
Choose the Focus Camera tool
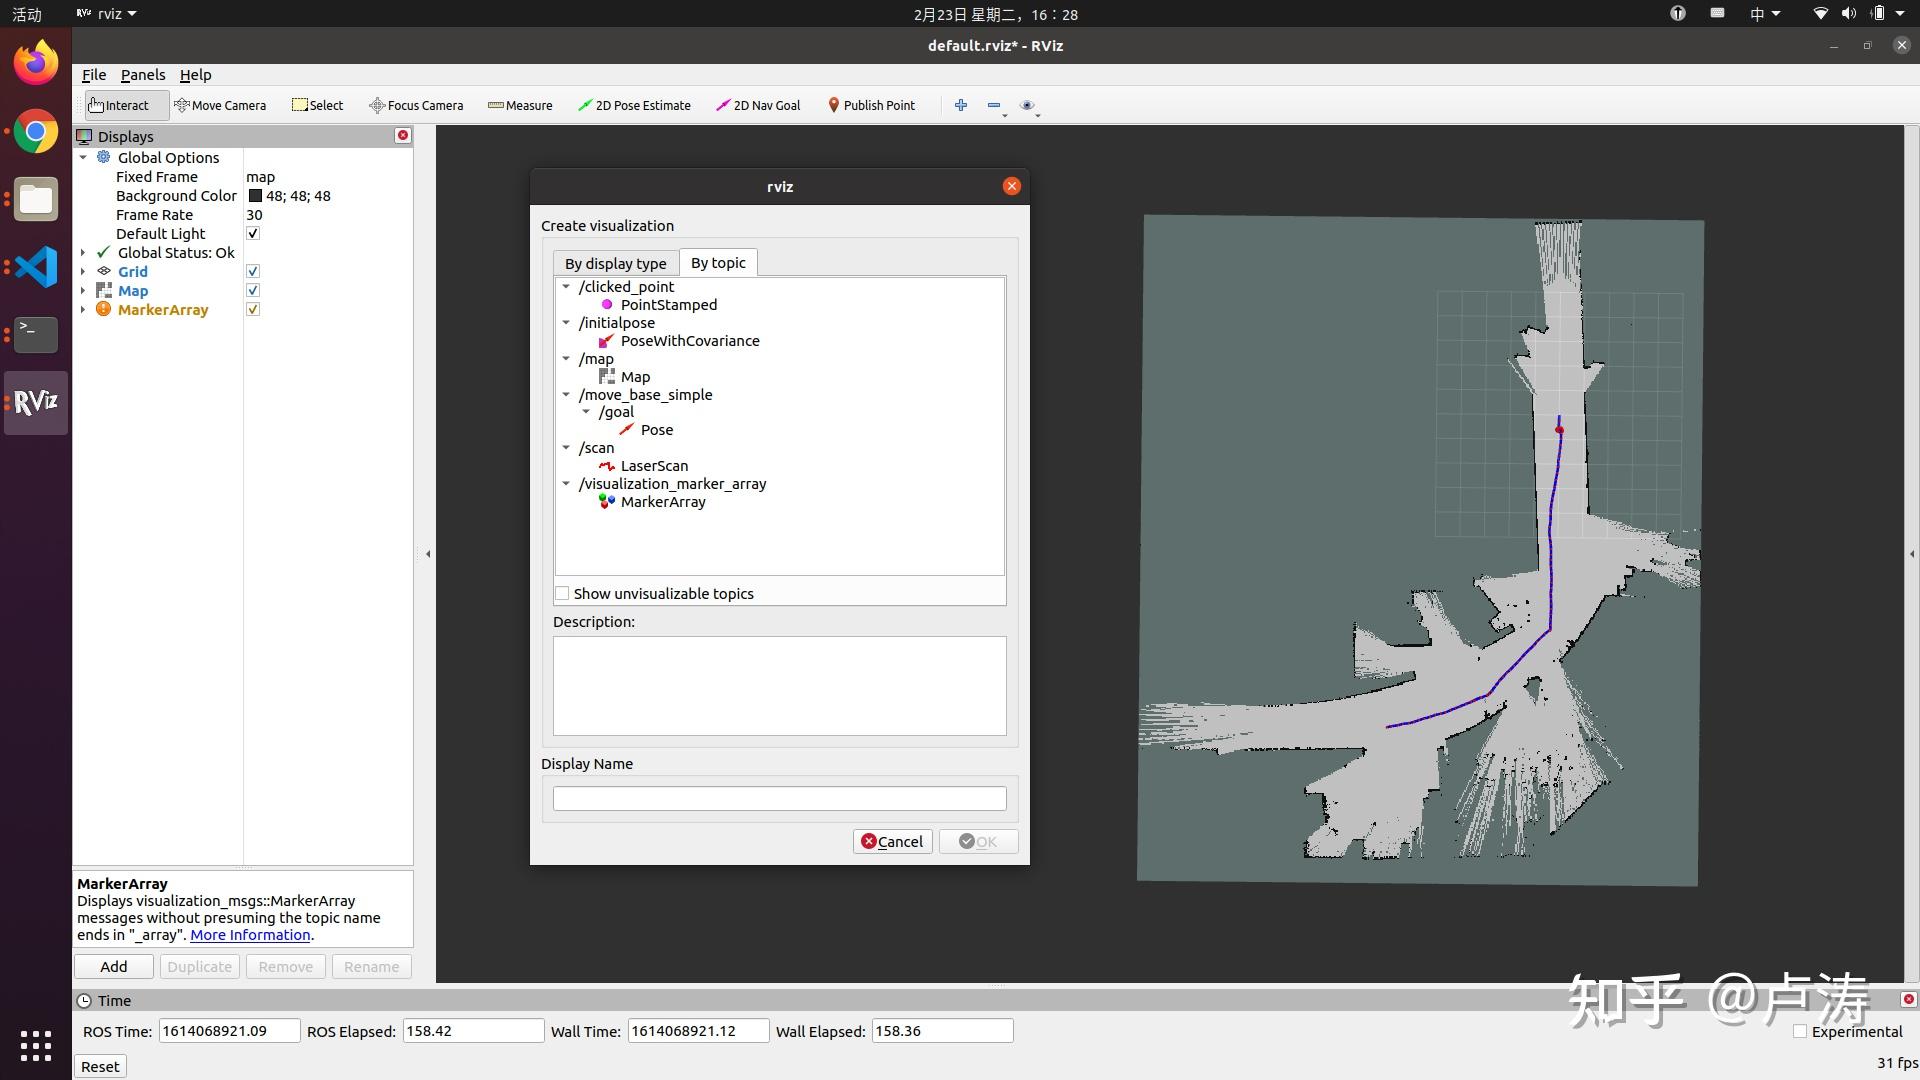pos(416,105)
